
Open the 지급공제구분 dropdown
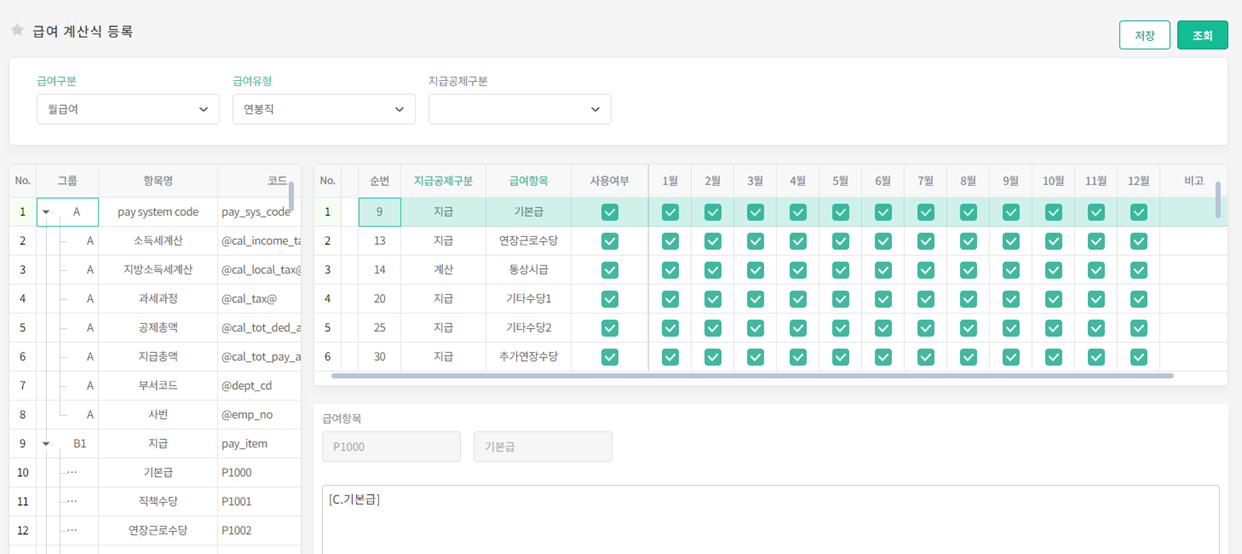[519, 110]
